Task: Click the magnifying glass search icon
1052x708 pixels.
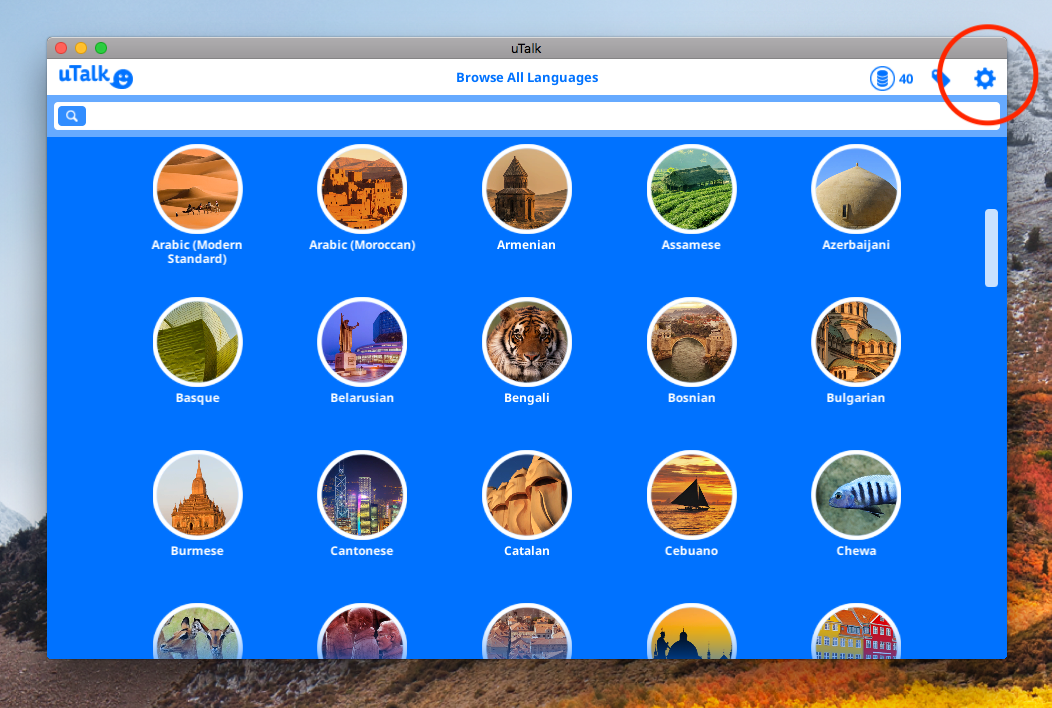Action: point(72,116)
